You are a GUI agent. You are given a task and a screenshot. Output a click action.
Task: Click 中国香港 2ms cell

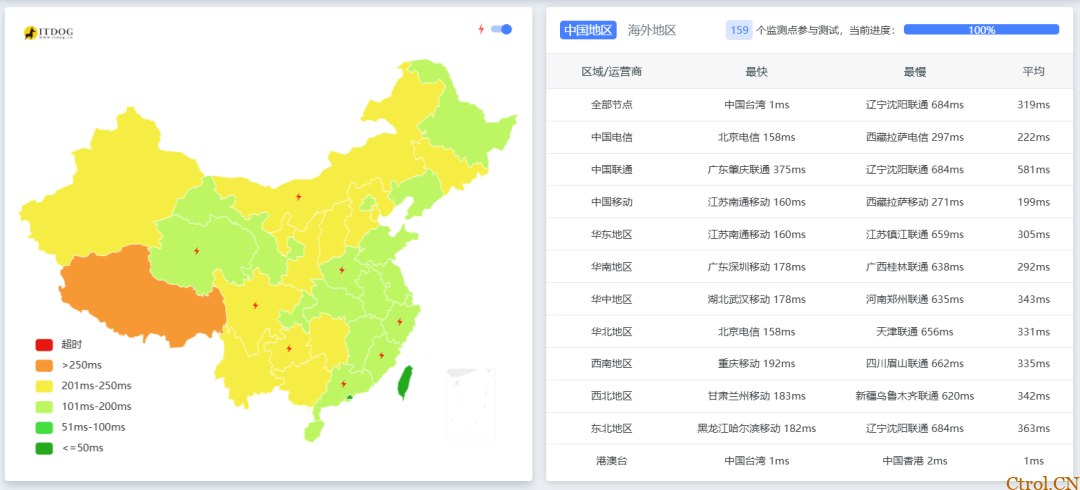point(915,461)
